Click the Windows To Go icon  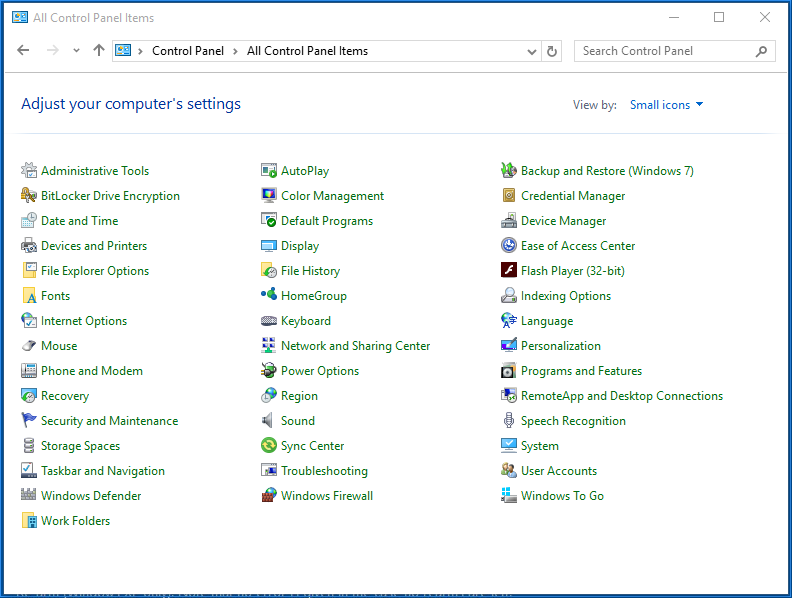point(509,496)
